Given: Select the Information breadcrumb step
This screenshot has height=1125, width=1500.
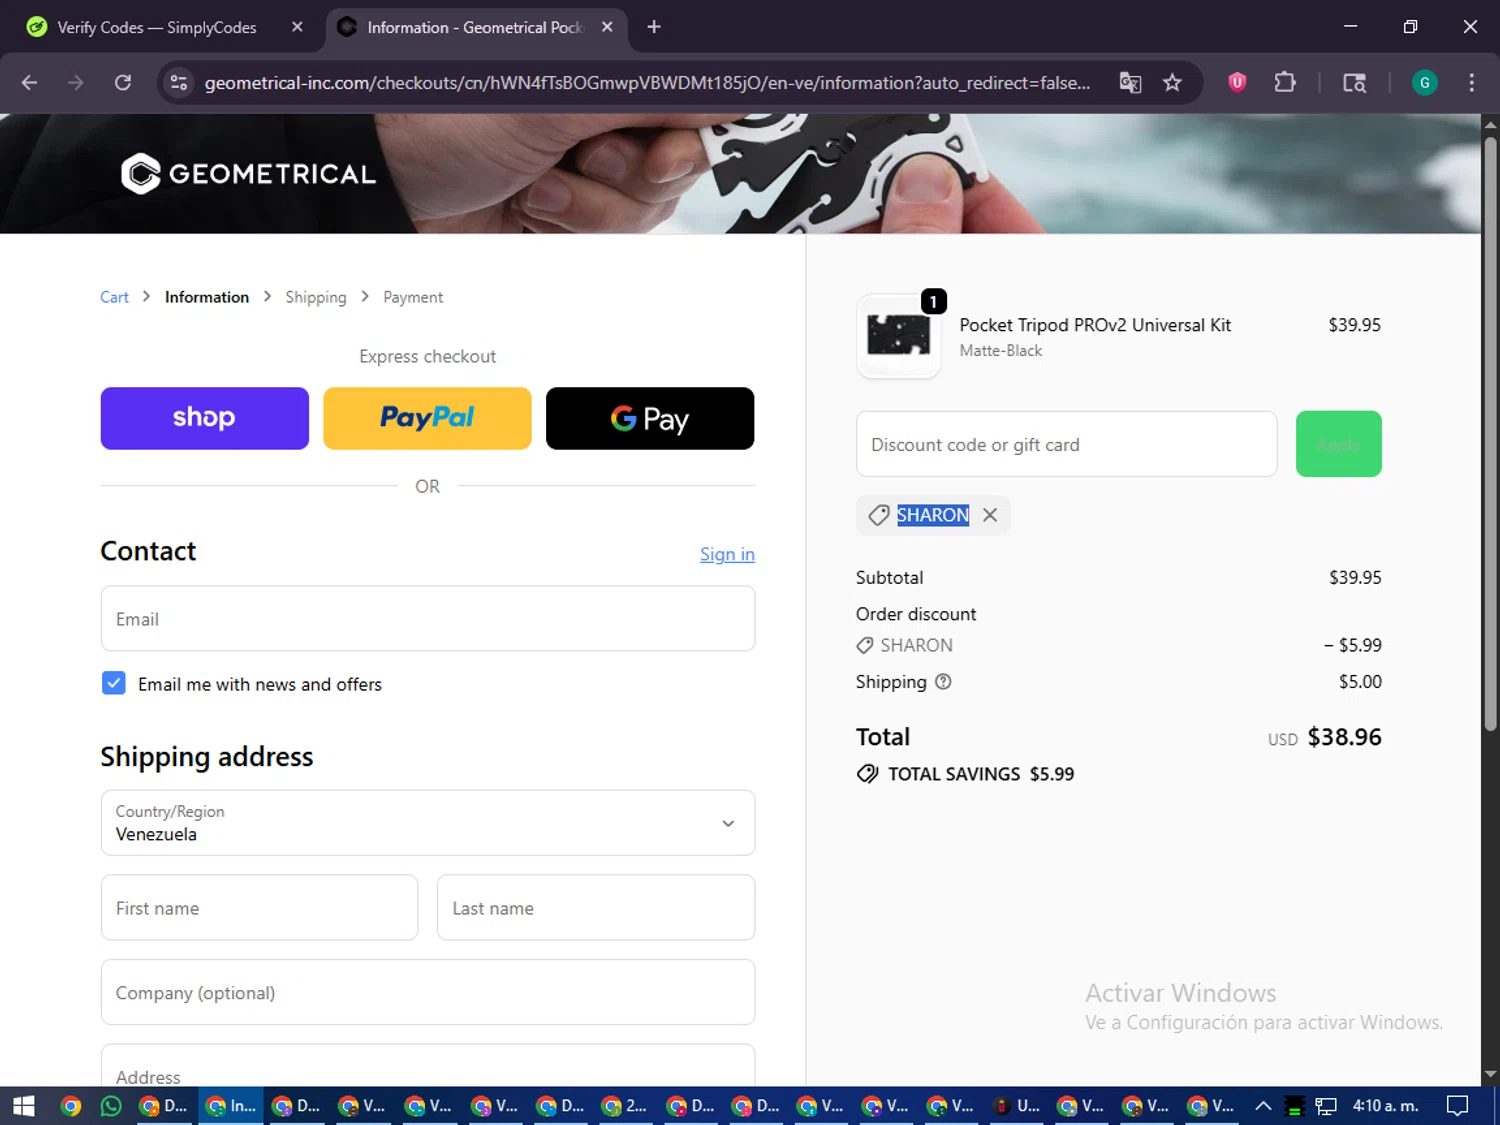Looking at the screenshot, I should (x=207, y=297).
